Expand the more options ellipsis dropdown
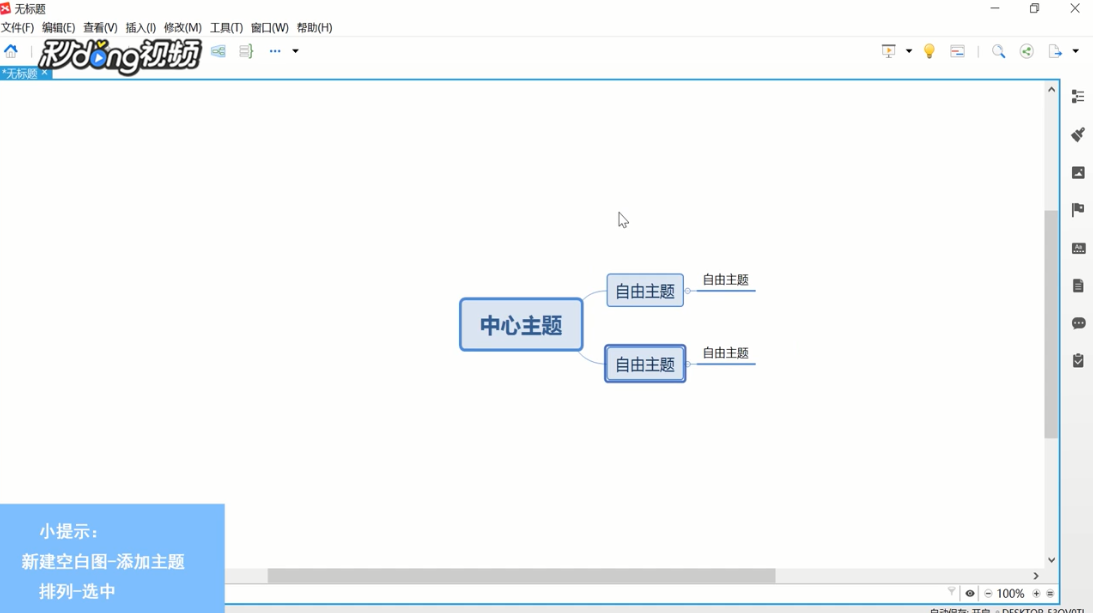1093x613 pixels. [x=275, y=51]
